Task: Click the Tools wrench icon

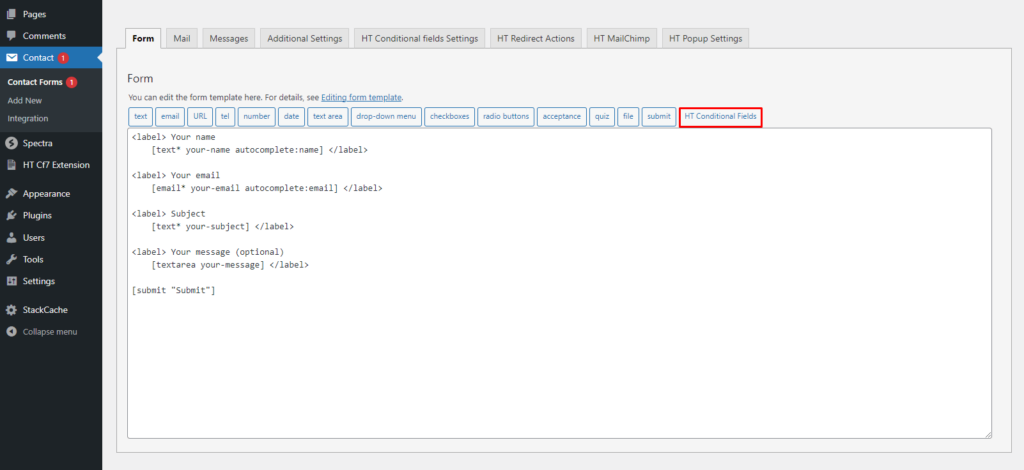Action: 11,259
